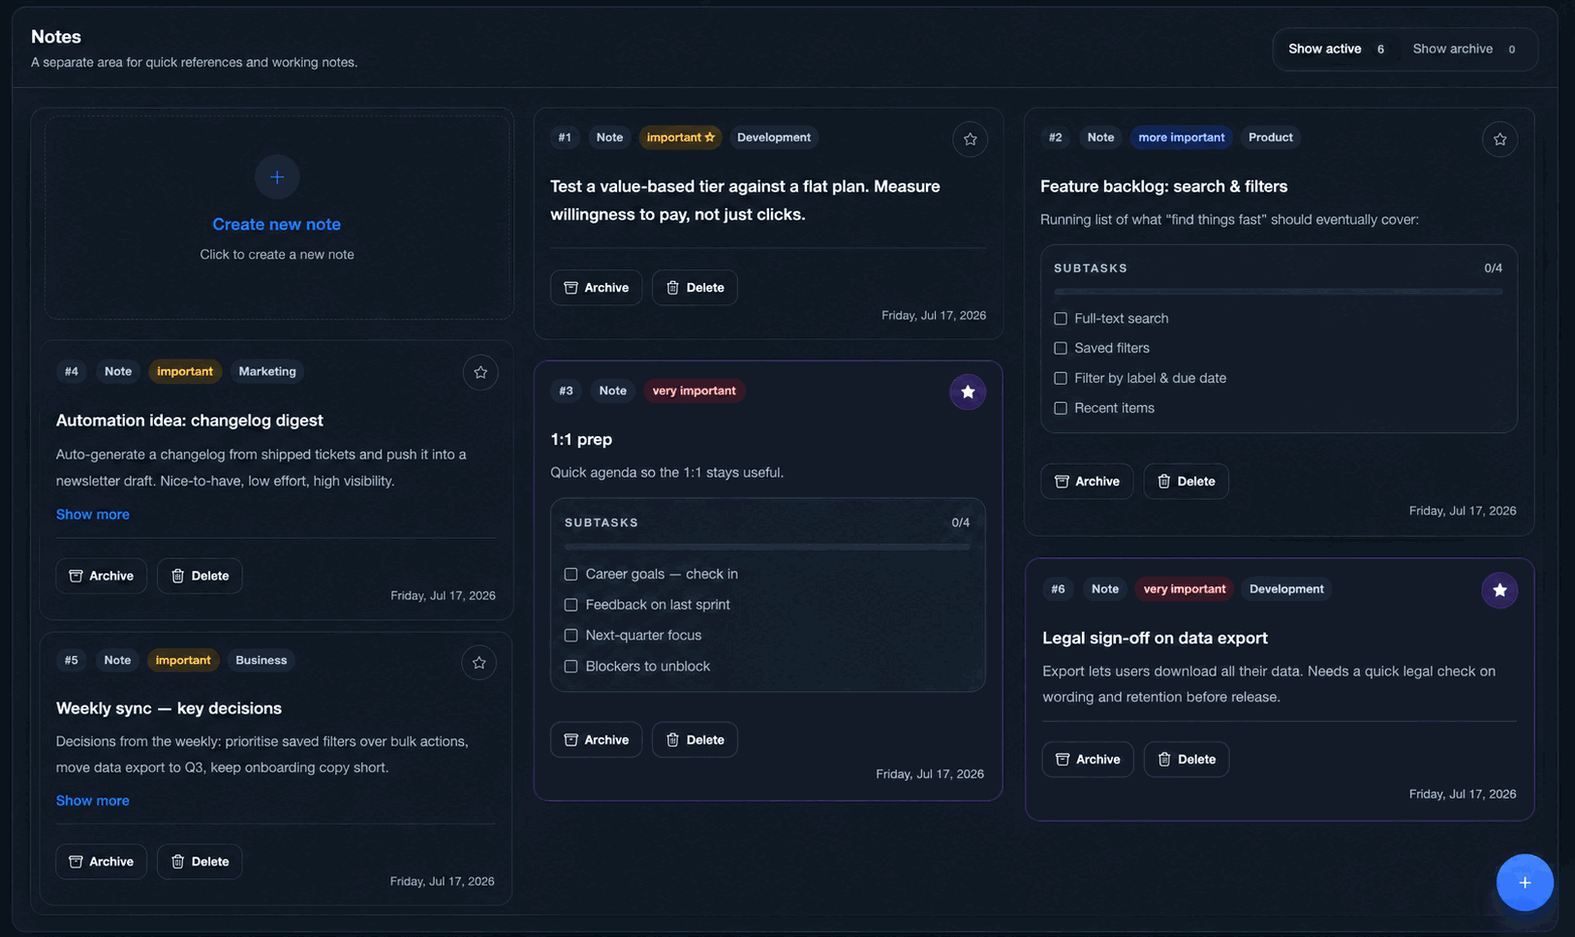1575x937 pixels.
Task: Click the Product tag on note #2
Action: pos(1270,137)
